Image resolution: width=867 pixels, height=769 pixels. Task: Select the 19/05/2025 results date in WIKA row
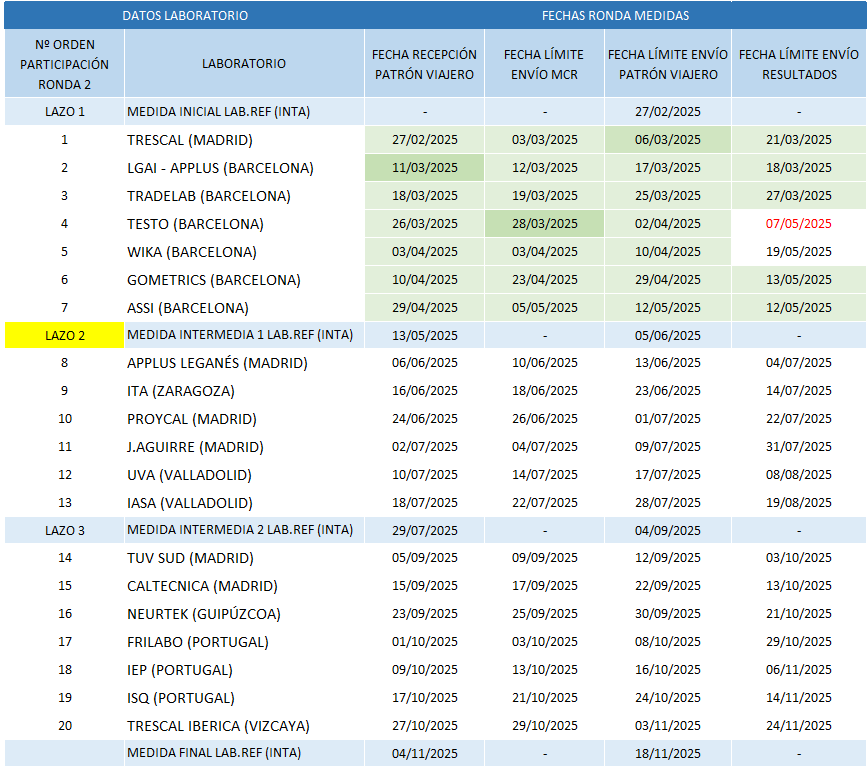(798, 252)
